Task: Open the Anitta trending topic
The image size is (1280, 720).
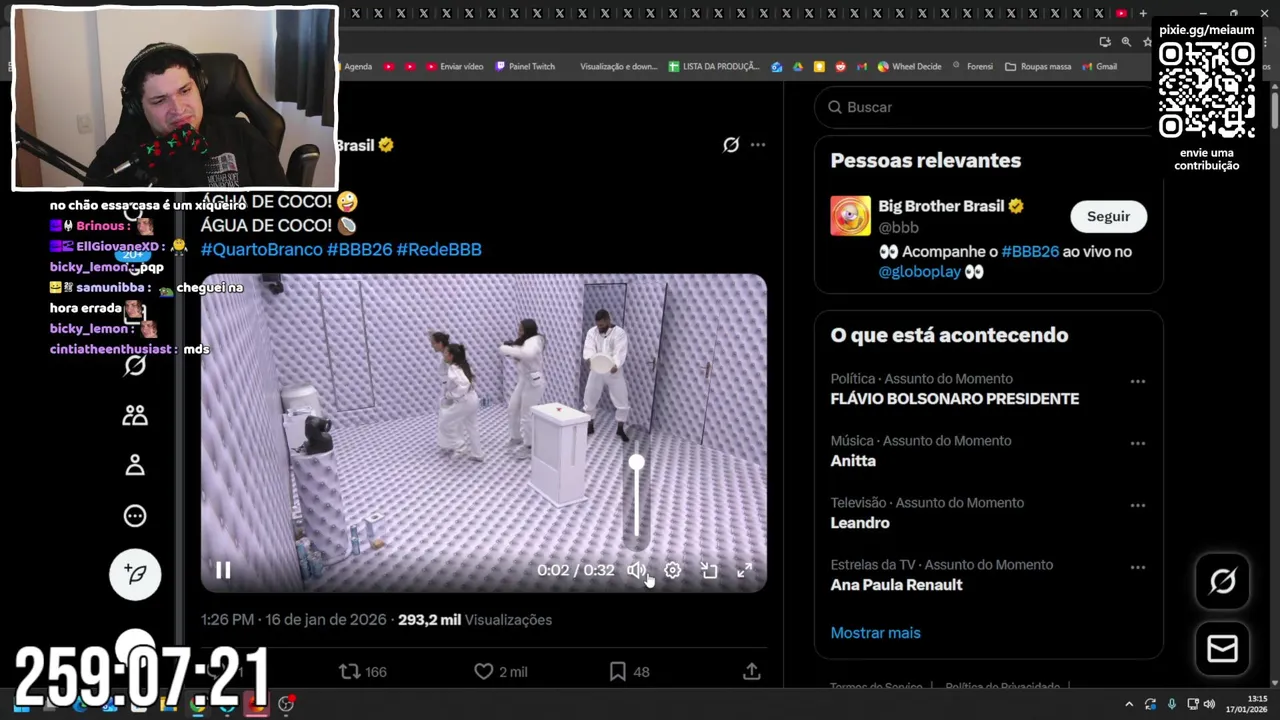Action: pos(853,460)
